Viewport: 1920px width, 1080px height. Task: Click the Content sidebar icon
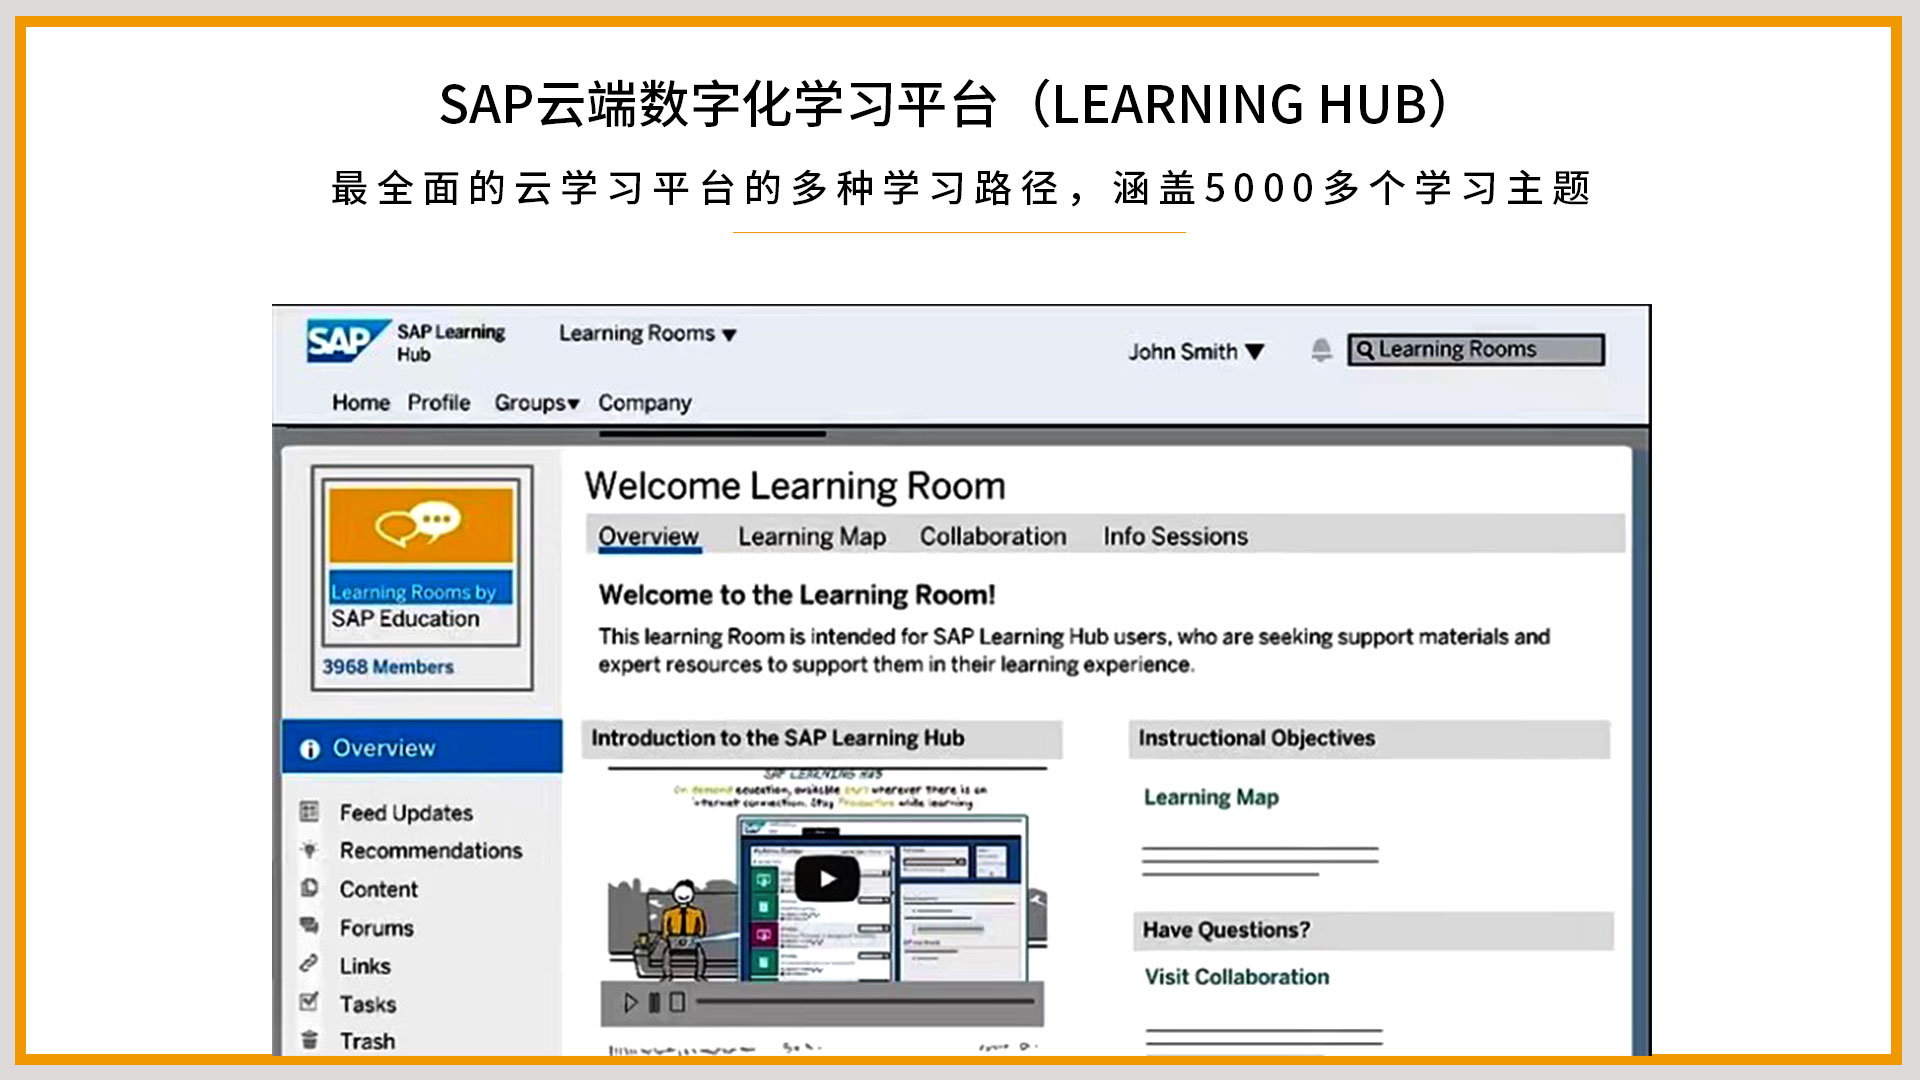pyautogui.click(x=309, y=888)
